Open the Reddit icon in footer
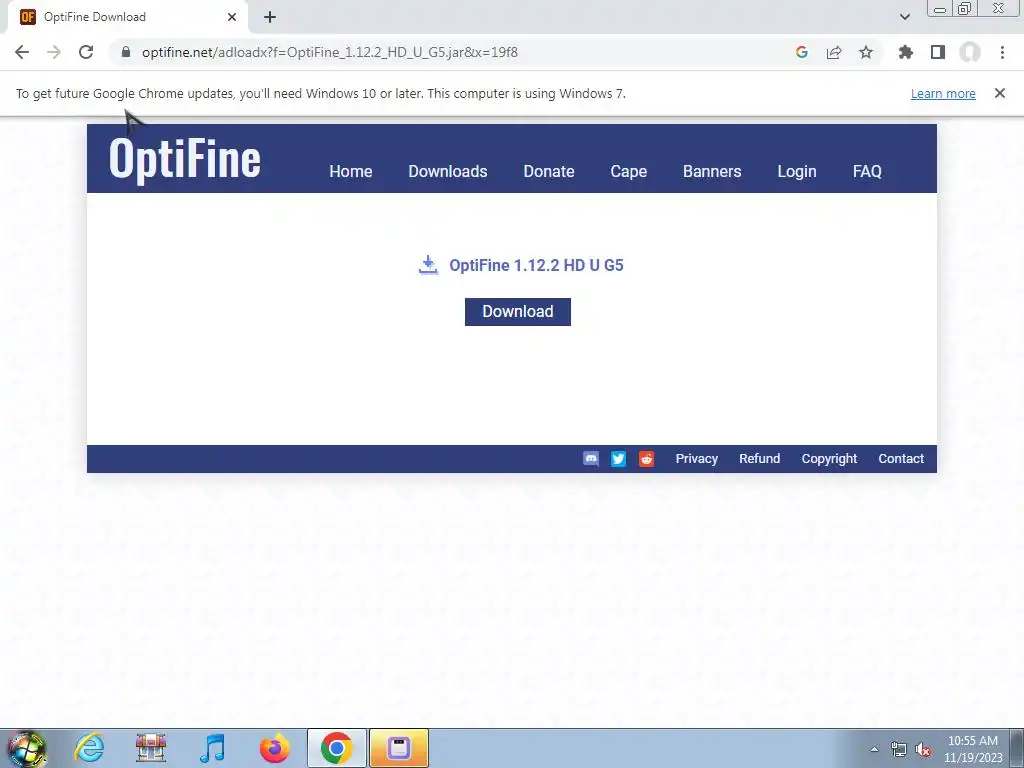1024x768 pixels. coord(647,459)
